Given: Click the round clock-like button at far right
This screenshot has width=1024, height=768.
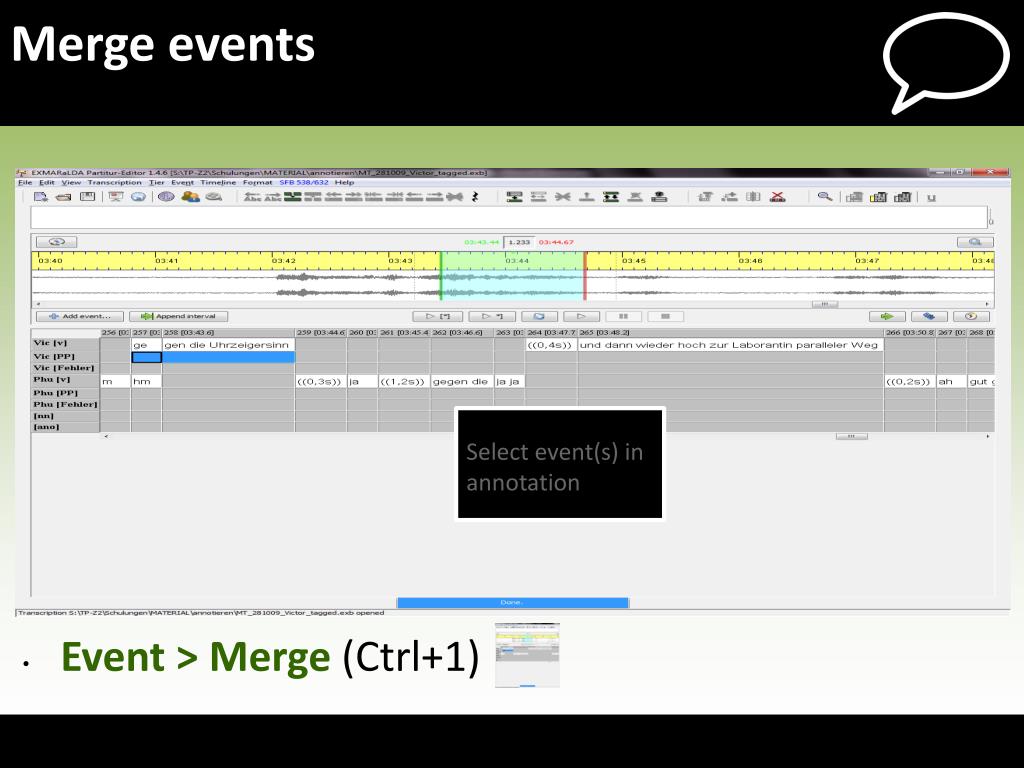Looking at the screenshot, I should (x=971, y=316).
